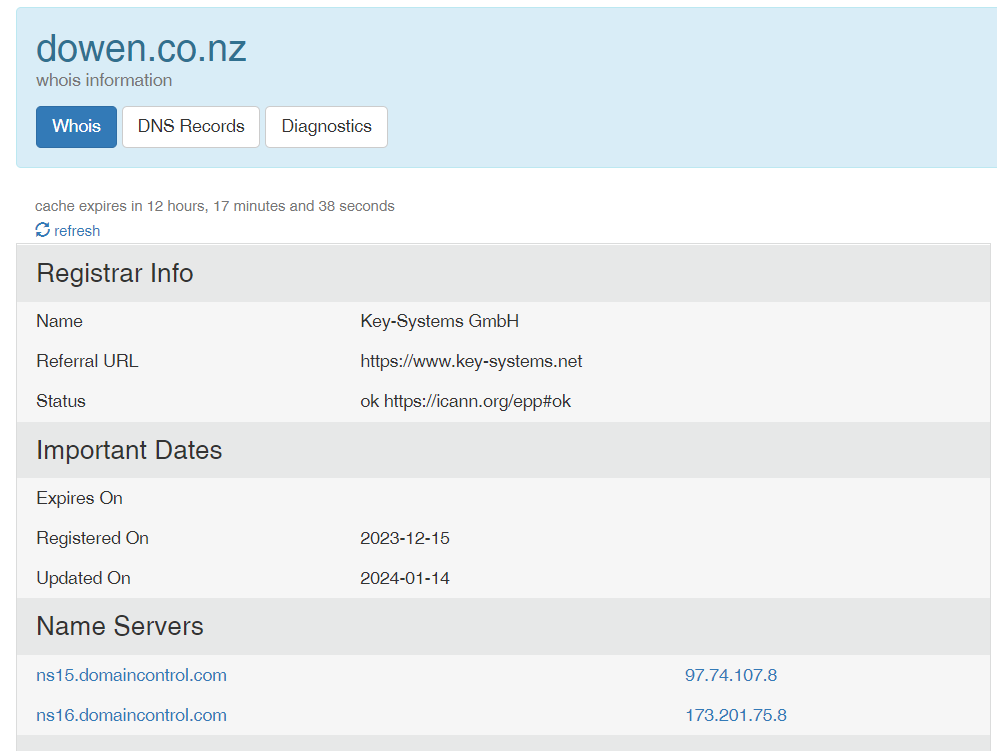Click the registered date 2023-12-15
This screenshot has width=997, height=751.
(405, 538)
